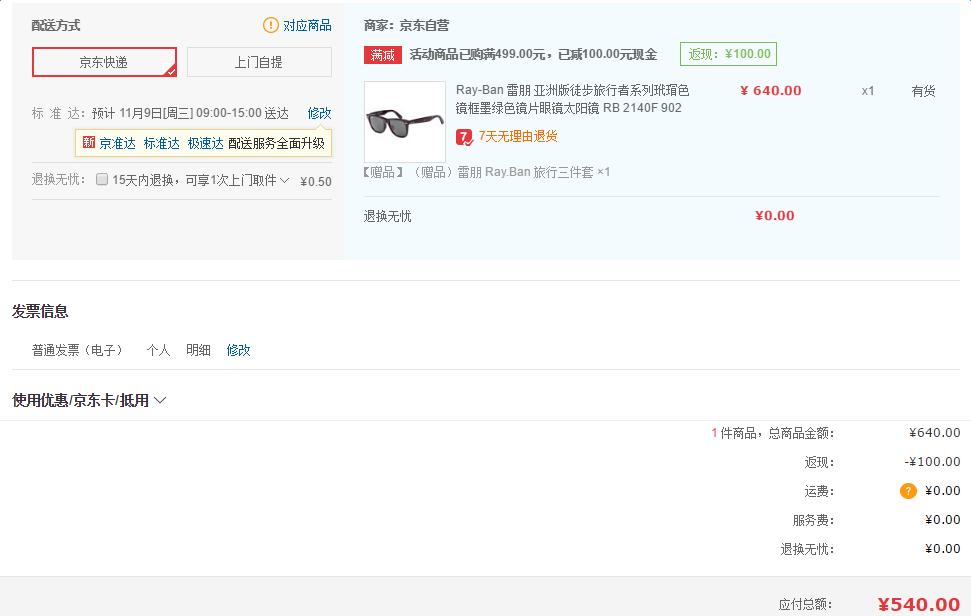
Task: Click 修改 in the invoice information row
Action: coord(238,350)
